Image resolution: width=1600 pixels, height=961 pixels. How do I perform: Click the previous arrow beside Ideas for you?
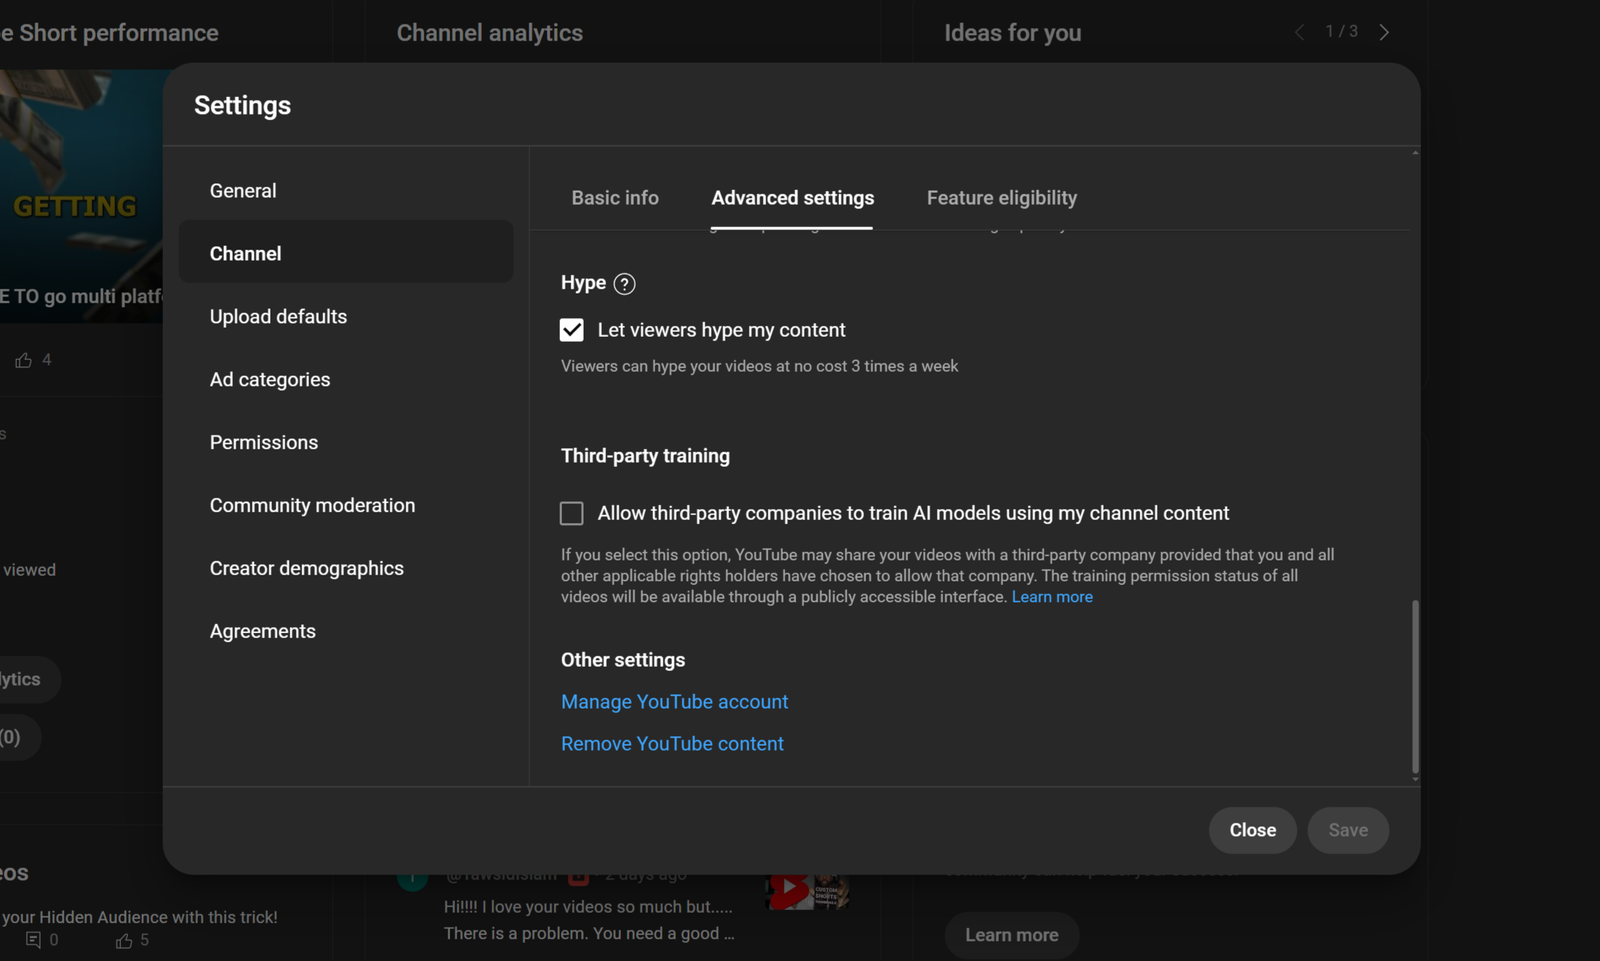pyautogui.click(x=1299, y=31)
